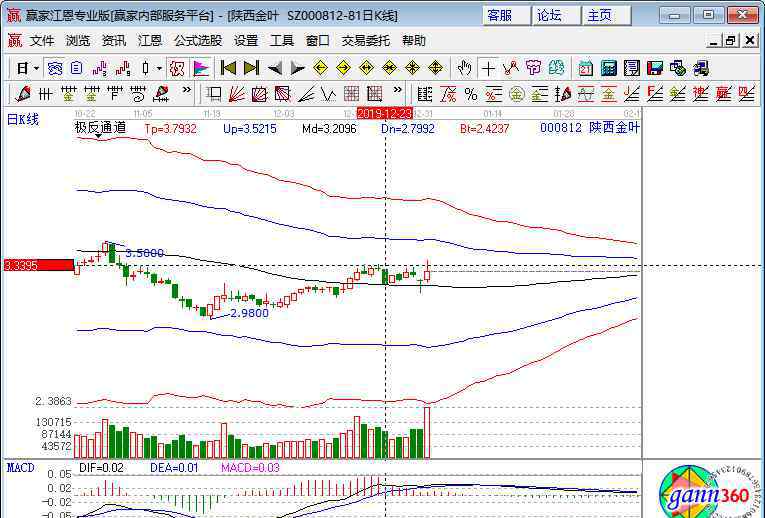Image resolution: width=765 pixels, height=518 pixels.
Task: Jump to first bar with skip-back arrow
Action: (x=228, y=68)
